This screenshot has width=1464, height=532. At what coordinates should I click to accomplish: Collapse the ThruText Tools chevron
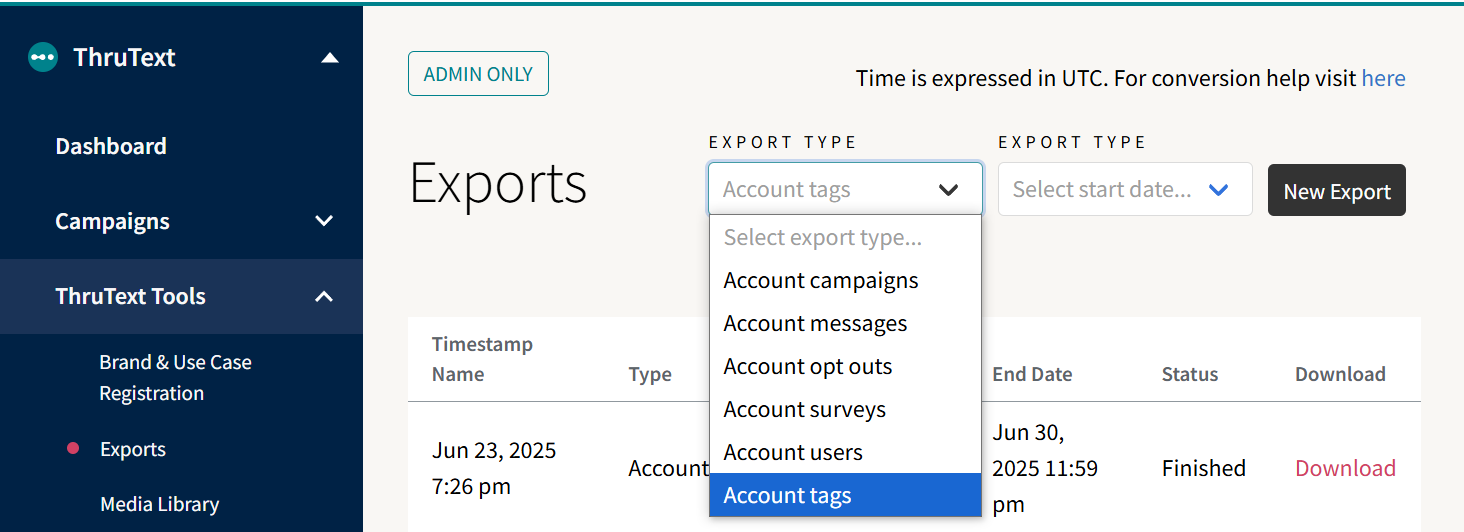click(x=324, y=296)
